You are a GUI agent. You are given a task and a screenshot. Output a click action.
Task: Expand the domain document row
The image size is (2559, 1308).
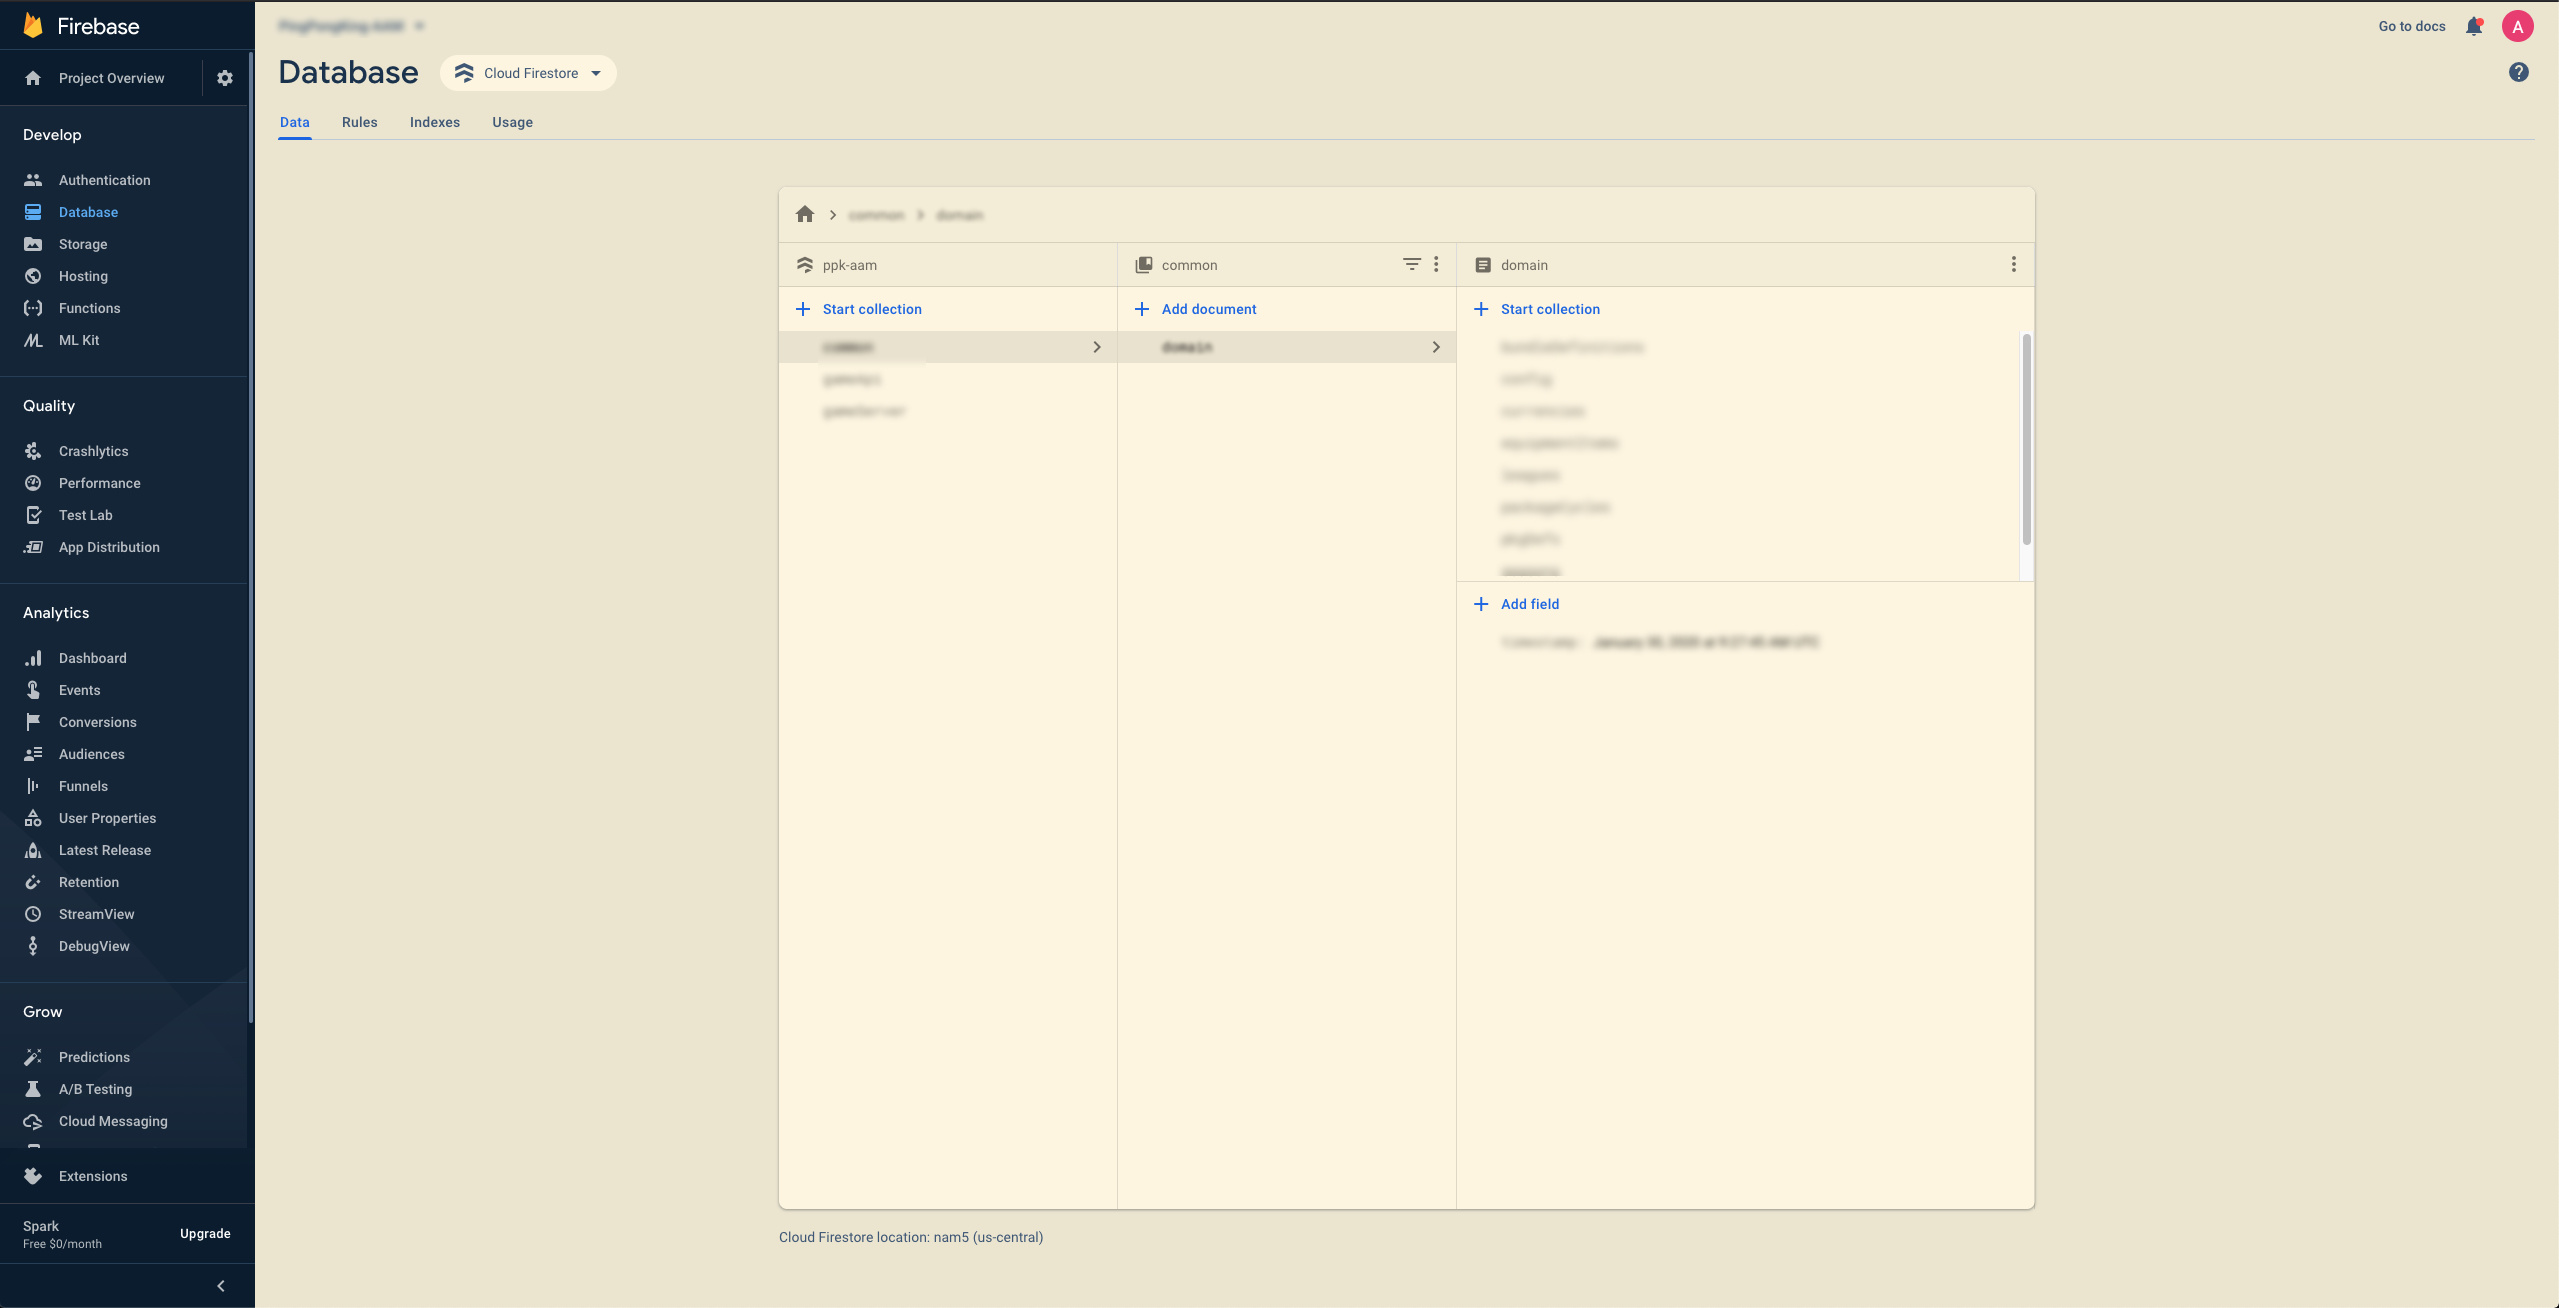[1287, 347]
